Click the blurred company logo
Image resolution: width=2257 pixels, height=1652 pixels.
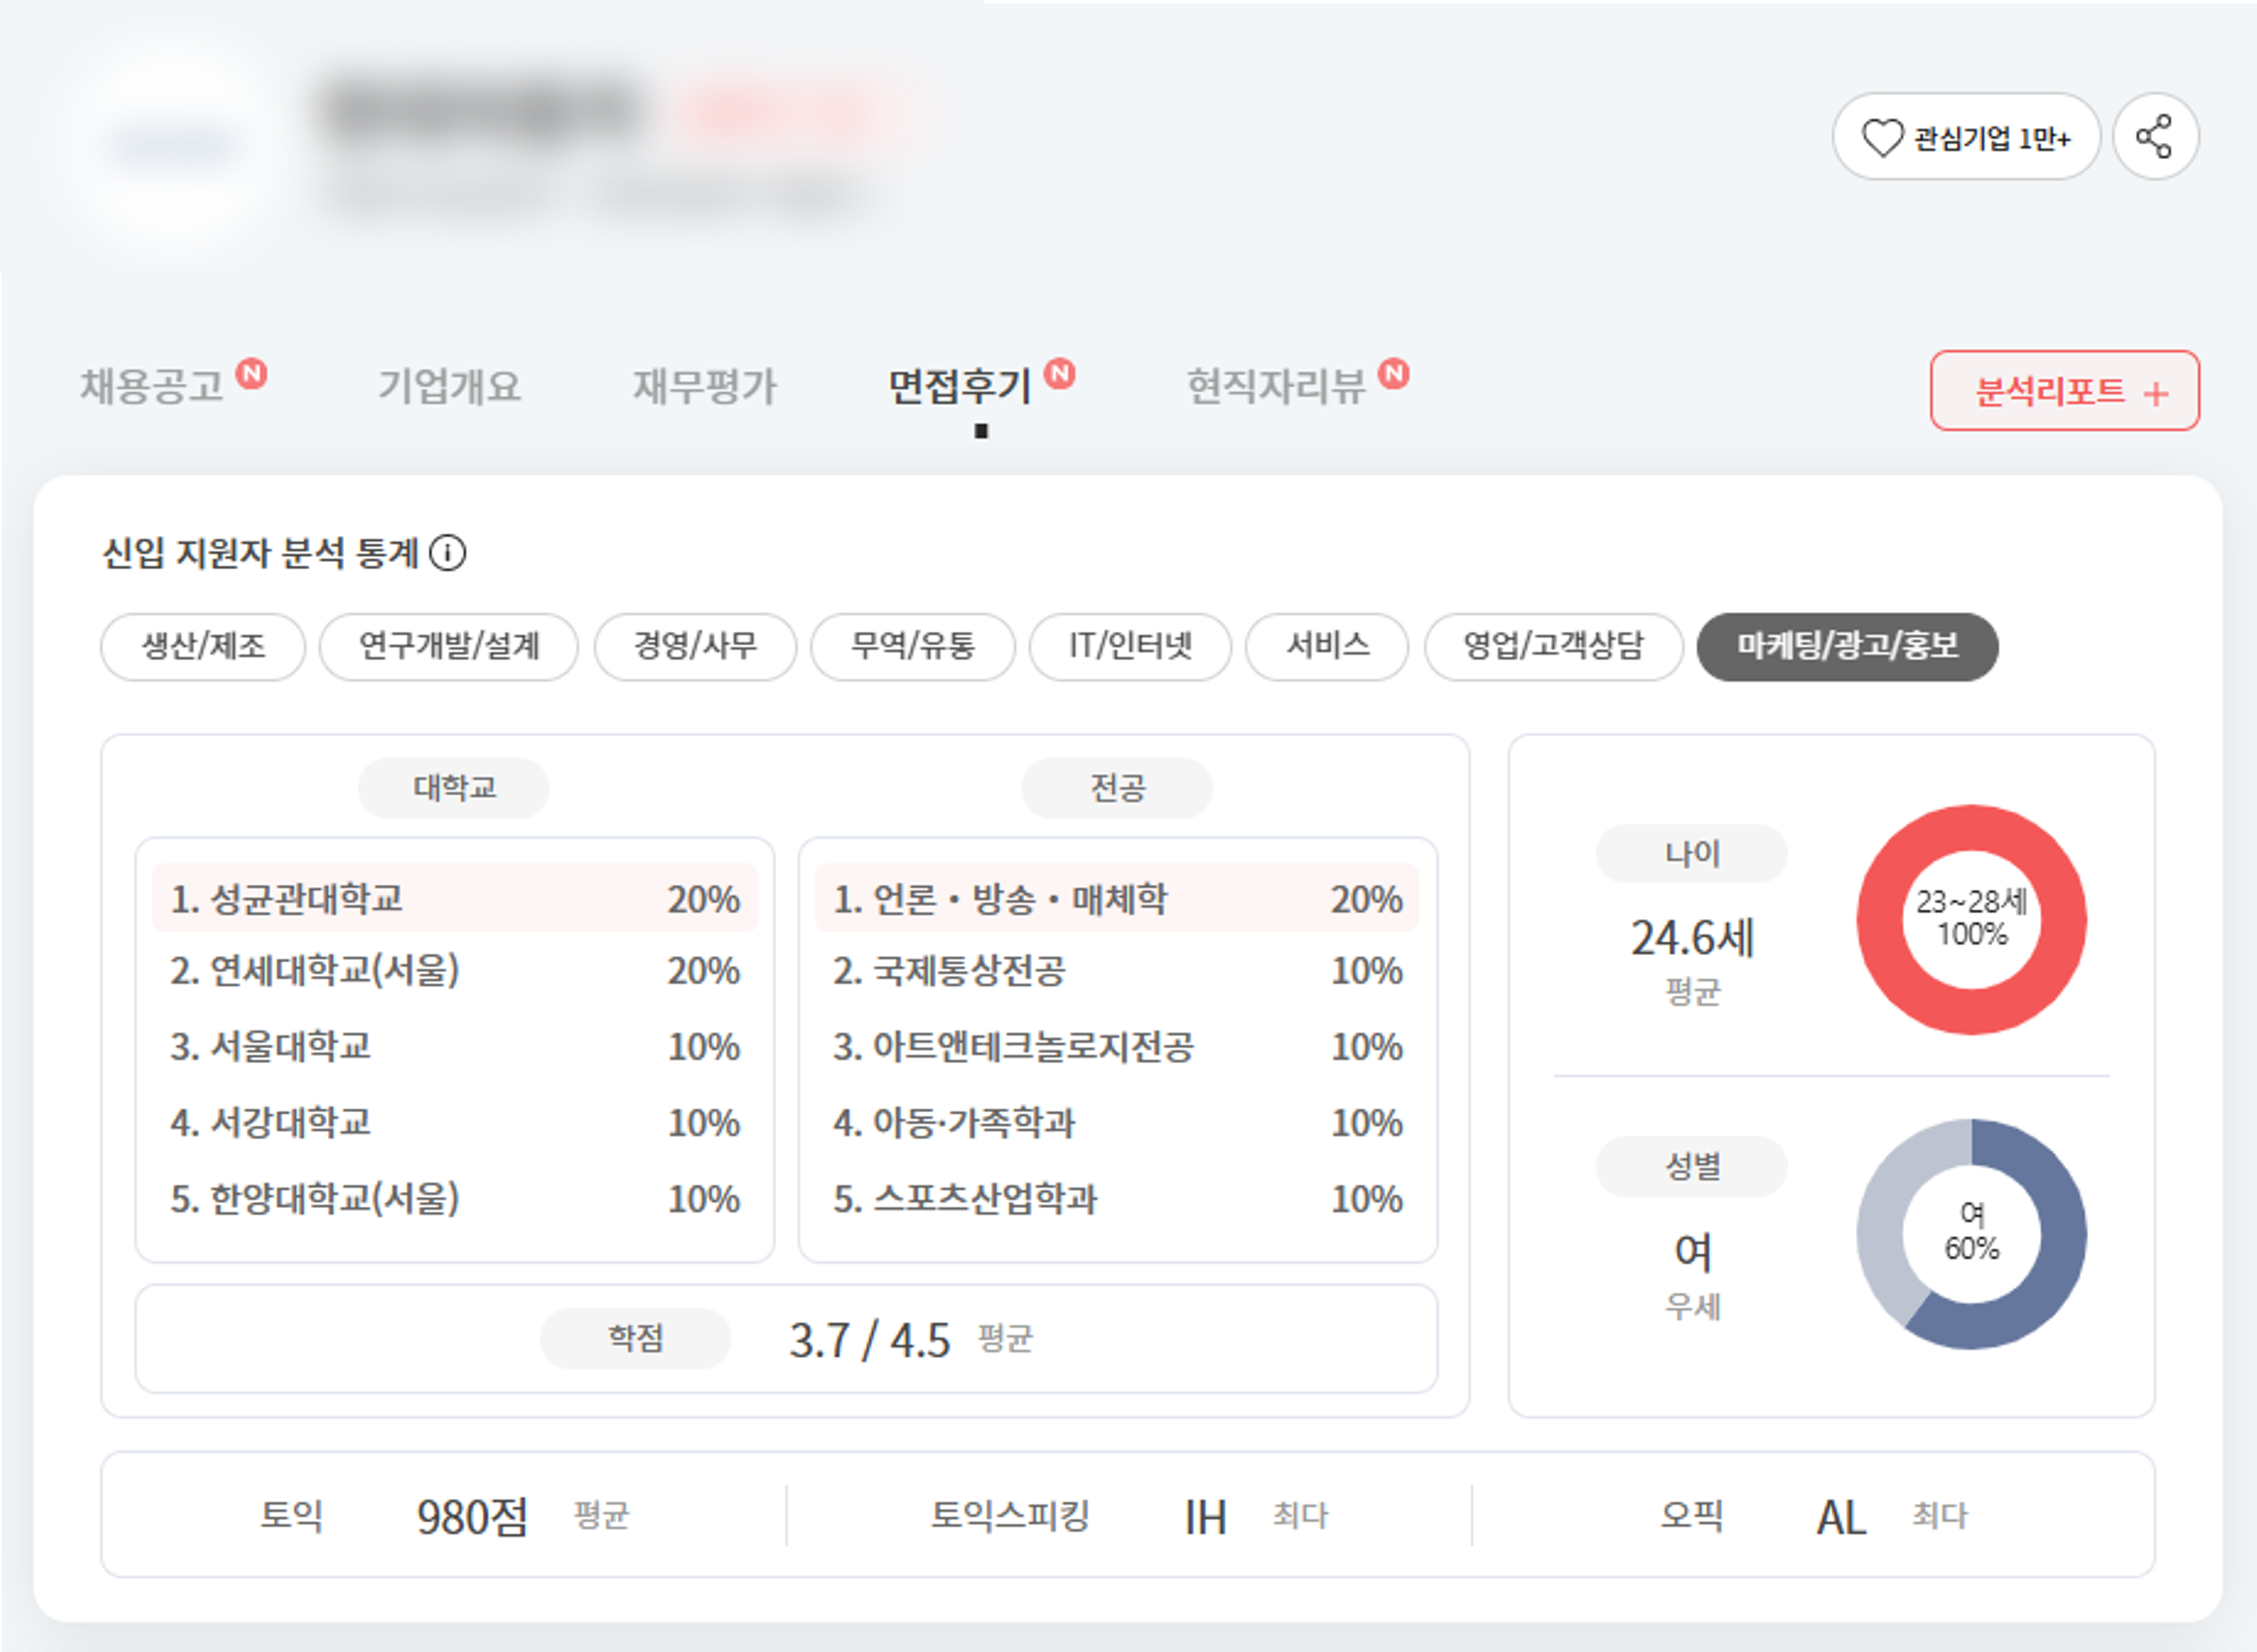[x=172, y=147]
